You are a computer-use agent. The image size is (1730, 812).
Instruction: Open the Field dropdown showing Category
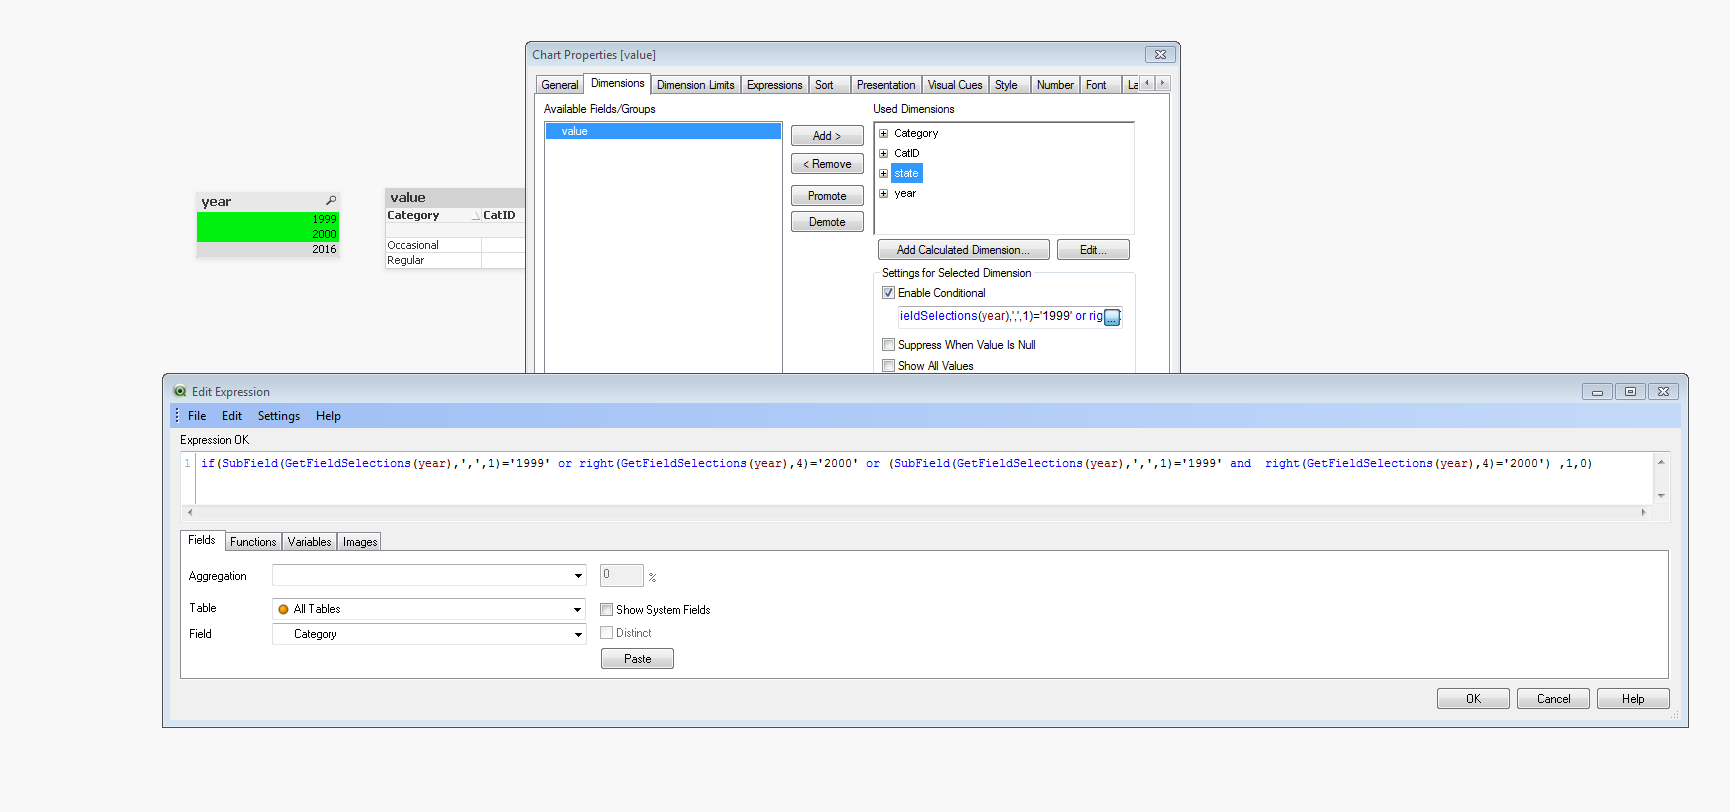578,634
